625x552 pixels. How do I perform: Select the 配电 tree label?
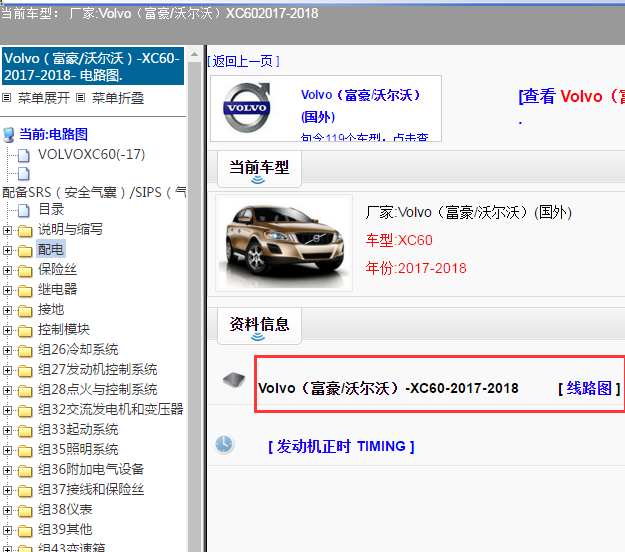[x=51, y=249]
